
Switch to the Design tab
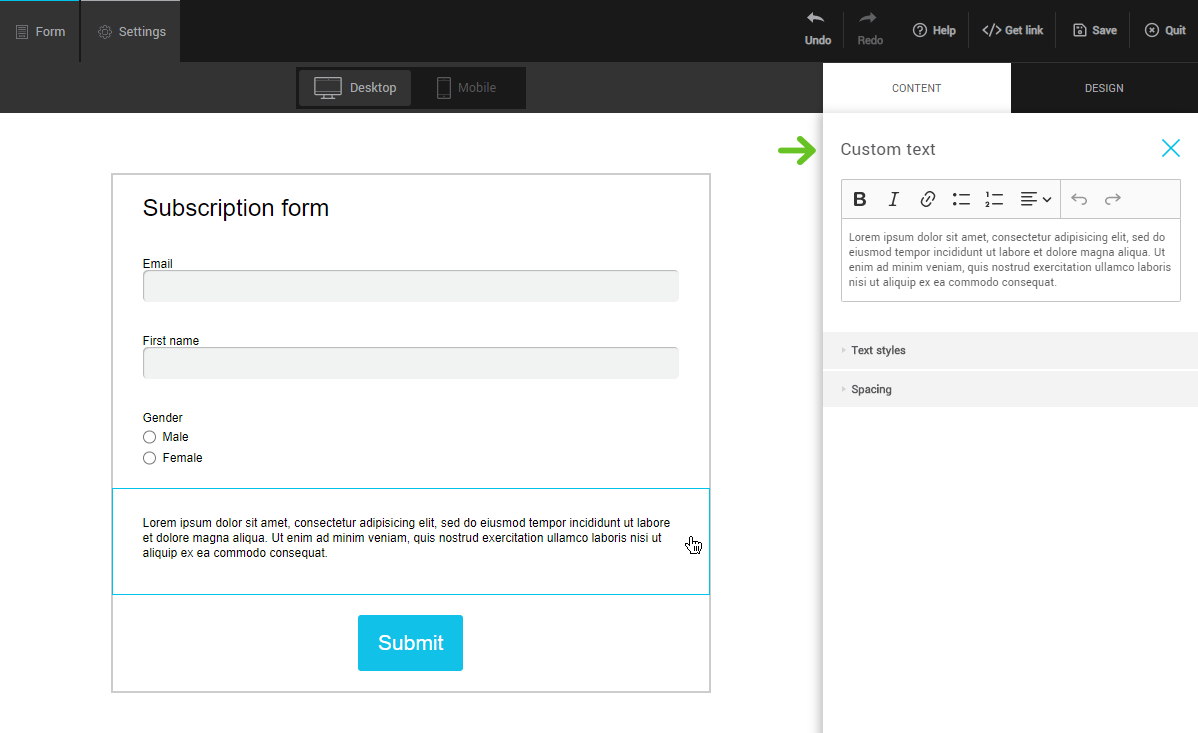[1104, 88]
